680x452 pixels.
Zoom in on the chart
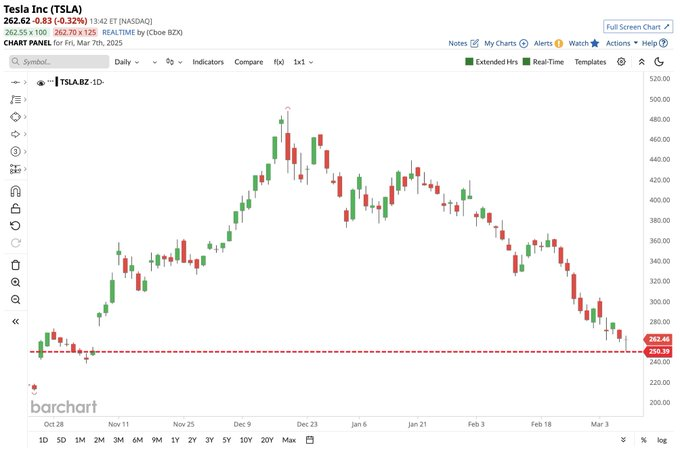16,282
